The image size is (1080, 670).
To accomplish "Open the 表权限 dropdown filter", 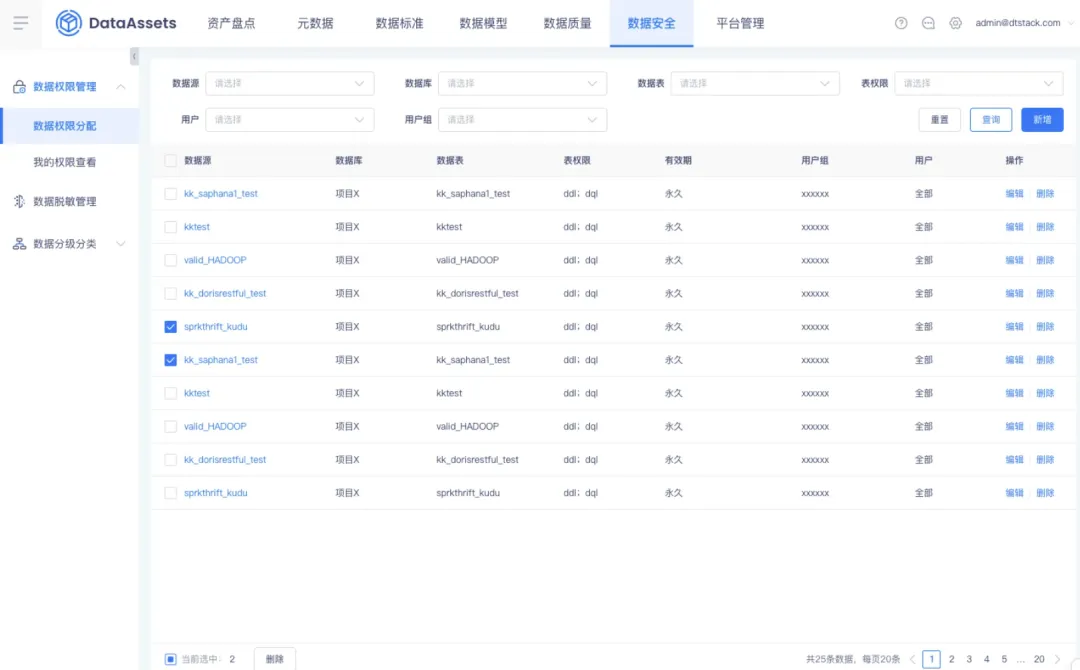I will point(978,83).
